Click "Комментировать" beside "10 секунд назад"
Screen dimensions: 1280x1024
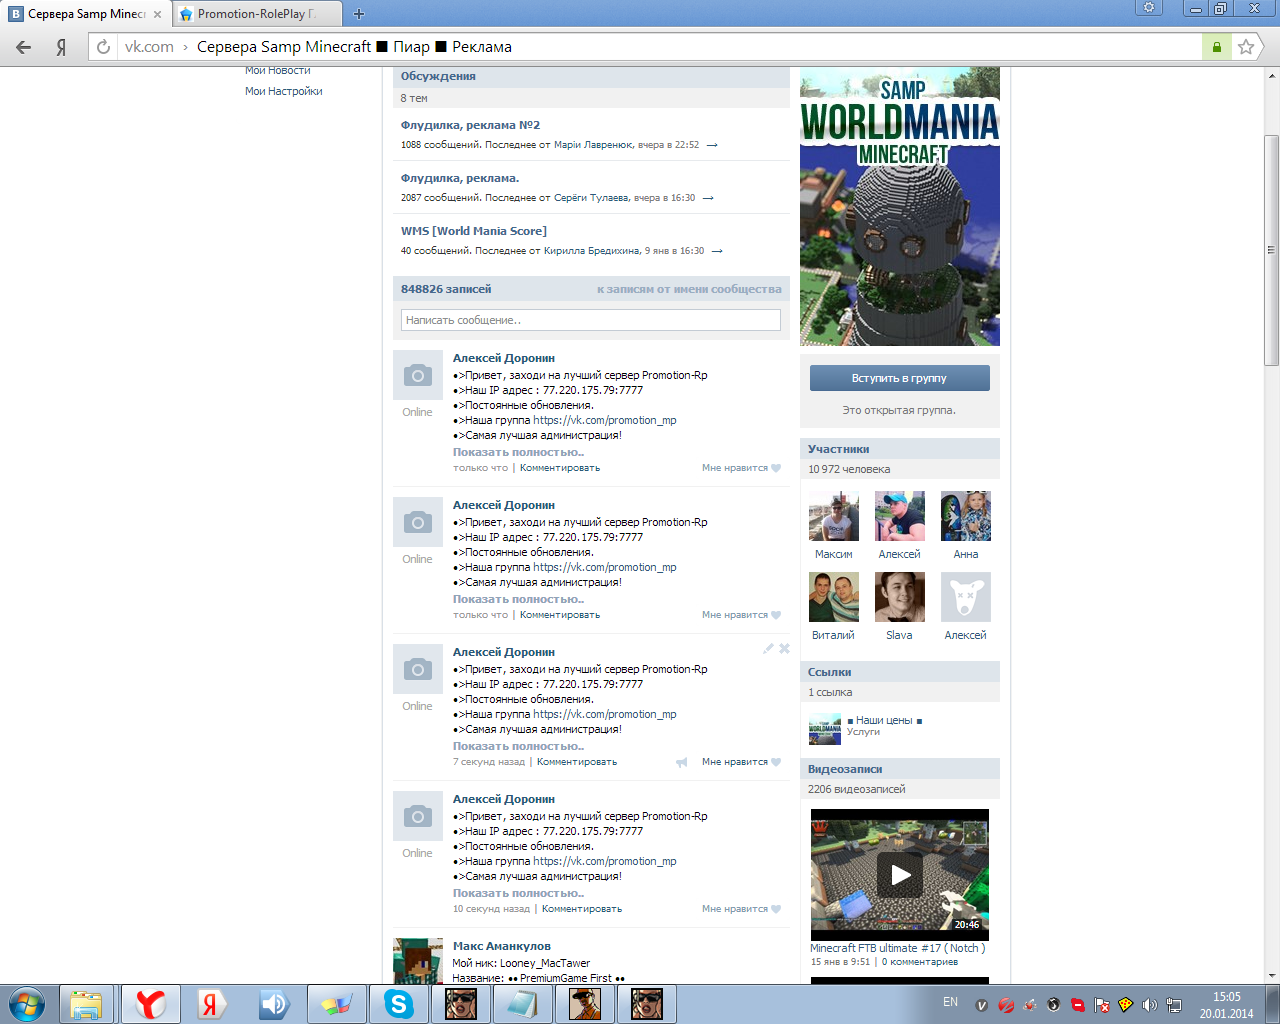(582, 909)
